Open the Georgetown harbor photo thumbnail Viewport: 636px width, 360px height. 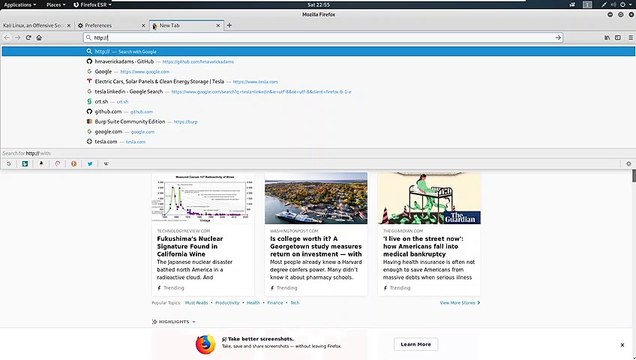pos(316,198)
